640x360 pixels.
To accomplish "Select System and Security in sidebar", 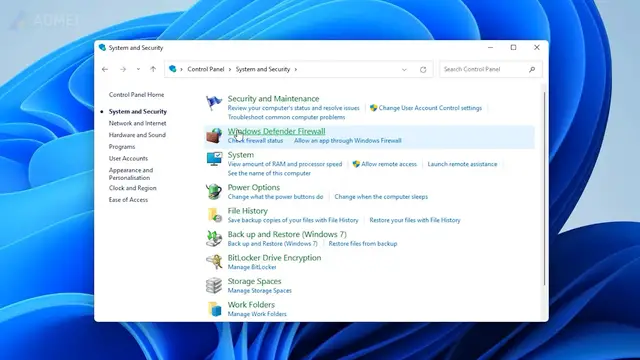I will [138, 111].
